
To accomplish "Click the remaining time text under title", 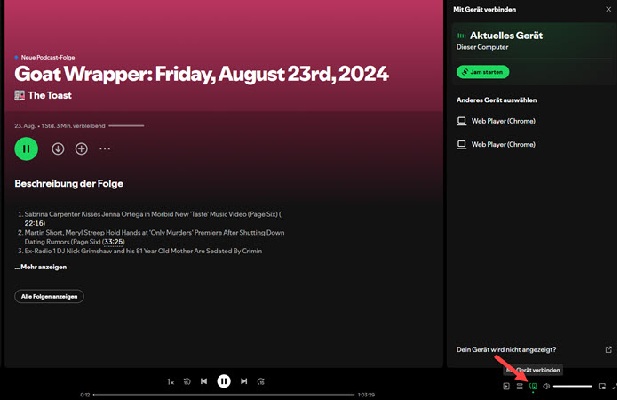I will click(60, 125).
